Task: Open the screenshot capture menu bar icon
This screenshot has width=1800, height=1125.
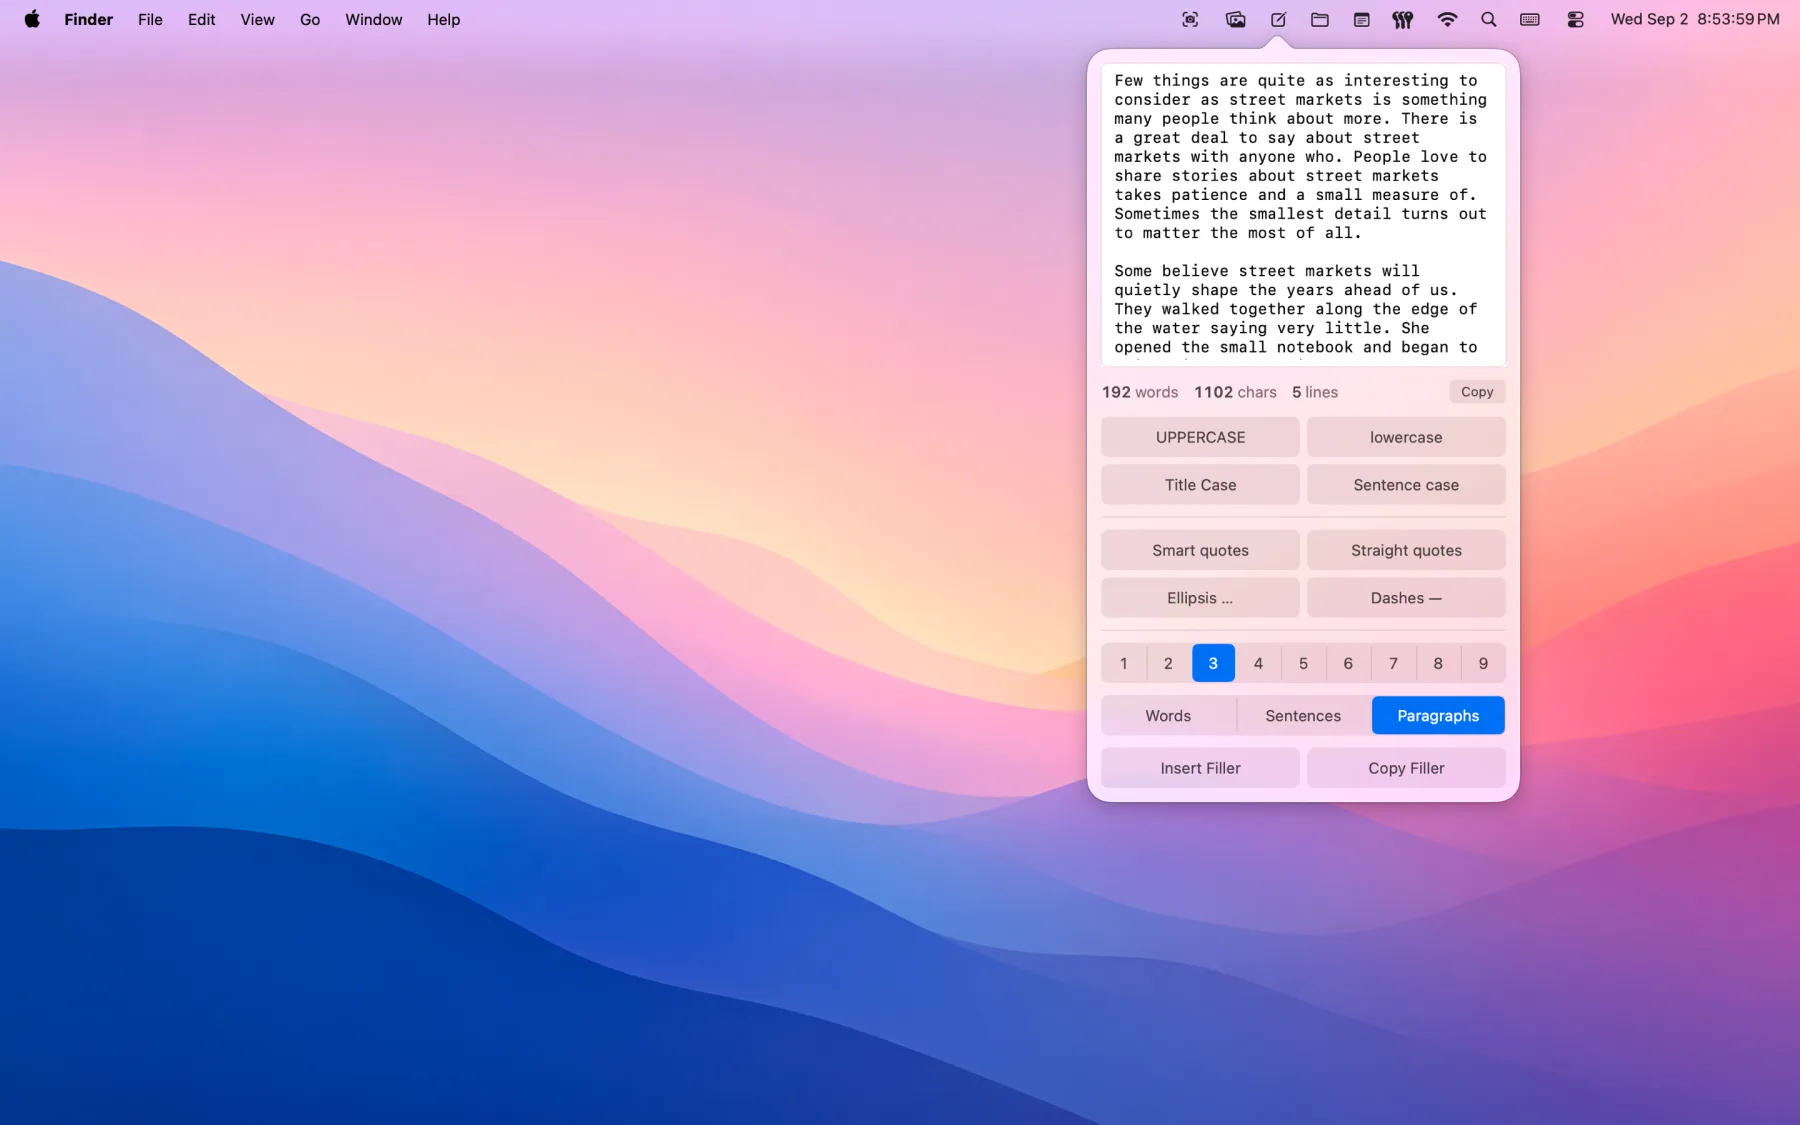Action: (1190, 19)
